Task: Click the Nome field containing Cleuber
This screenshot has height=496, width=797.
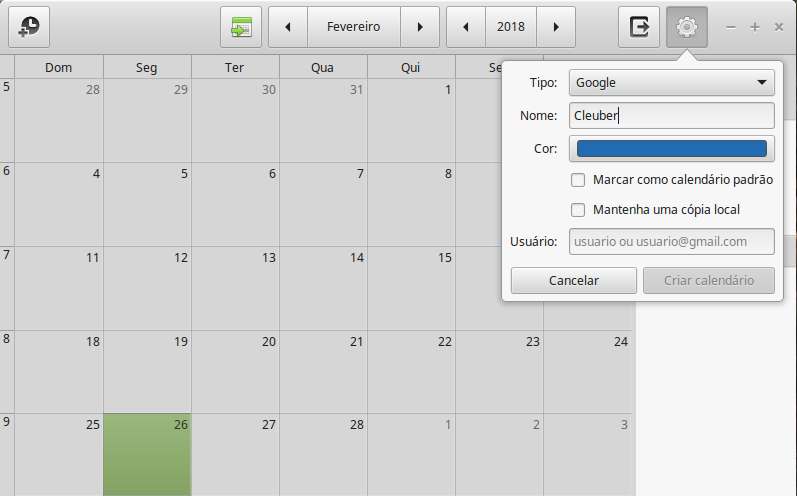Action: pos(672,115)
